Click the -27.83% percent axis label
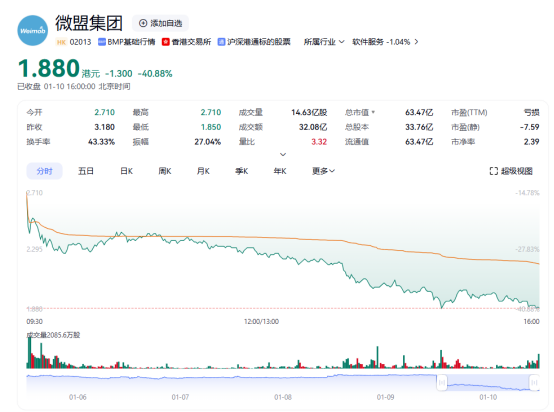This screenshot has height=412, width=554. [x=527, y=249]
